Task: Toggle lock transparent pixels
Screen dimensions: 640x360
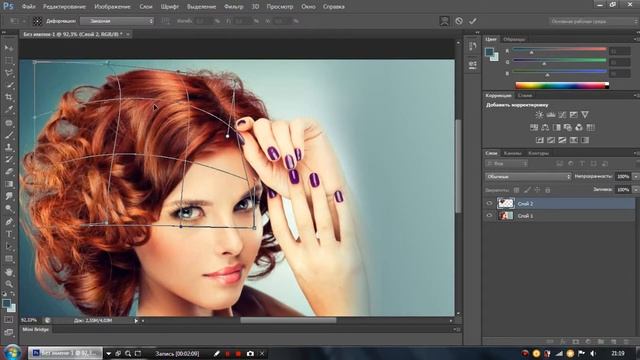Action: (516, 190)
